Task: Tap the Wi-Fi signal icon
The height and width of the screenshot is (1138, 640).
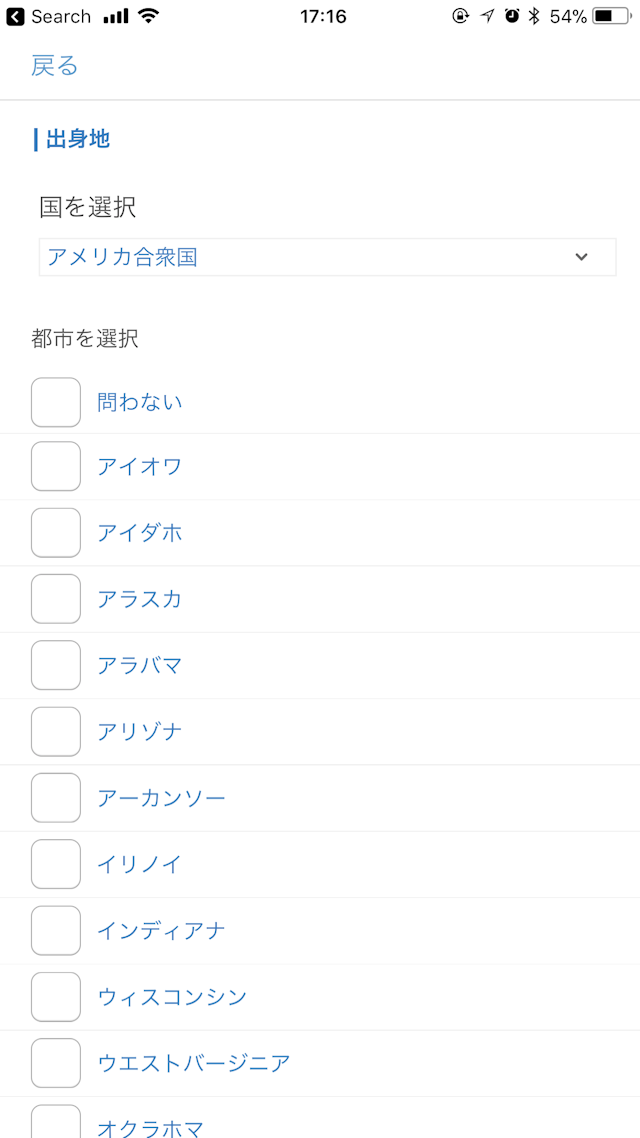Action: pos(149,16)
